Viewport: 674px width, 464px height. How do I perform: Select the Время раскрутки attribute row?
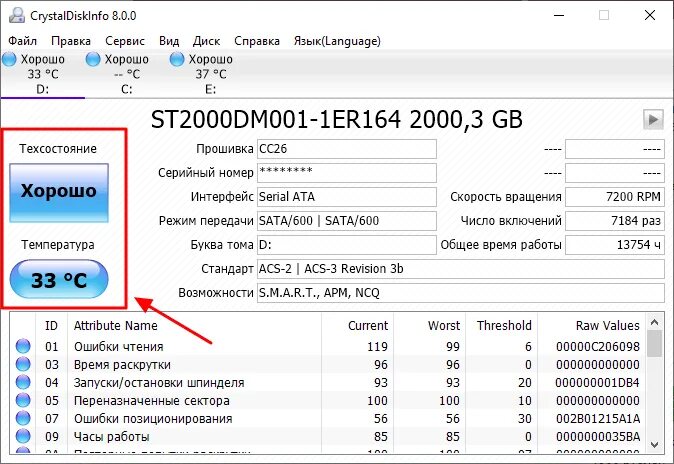[328, 365]
